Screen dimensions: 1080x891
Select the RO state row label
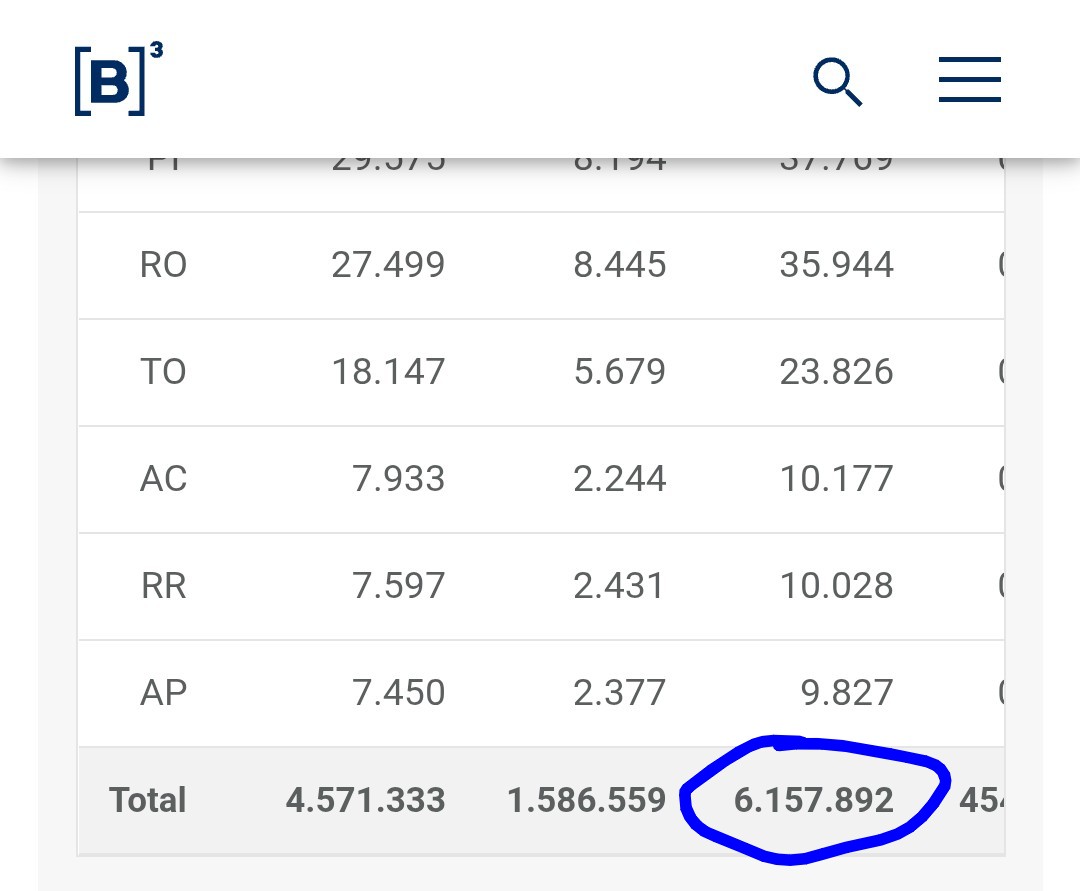[163, 265]
